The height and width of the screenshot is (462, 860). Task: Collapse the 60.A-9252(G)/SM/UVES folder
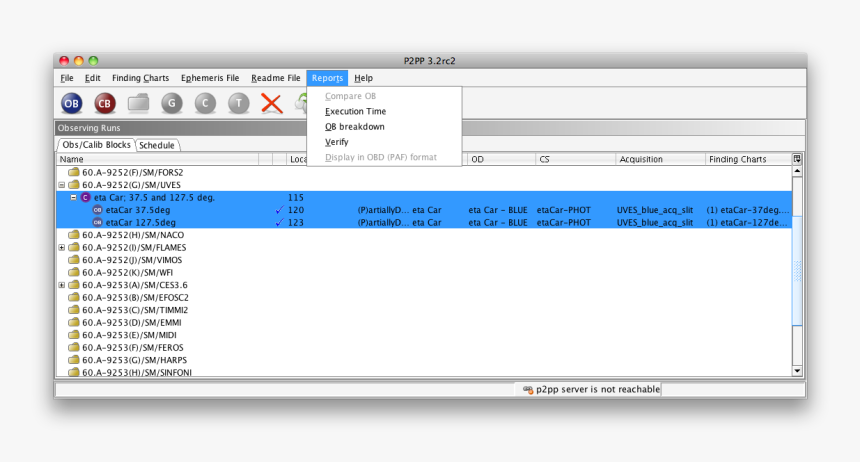pyautogui.click(x=62, y=185)
